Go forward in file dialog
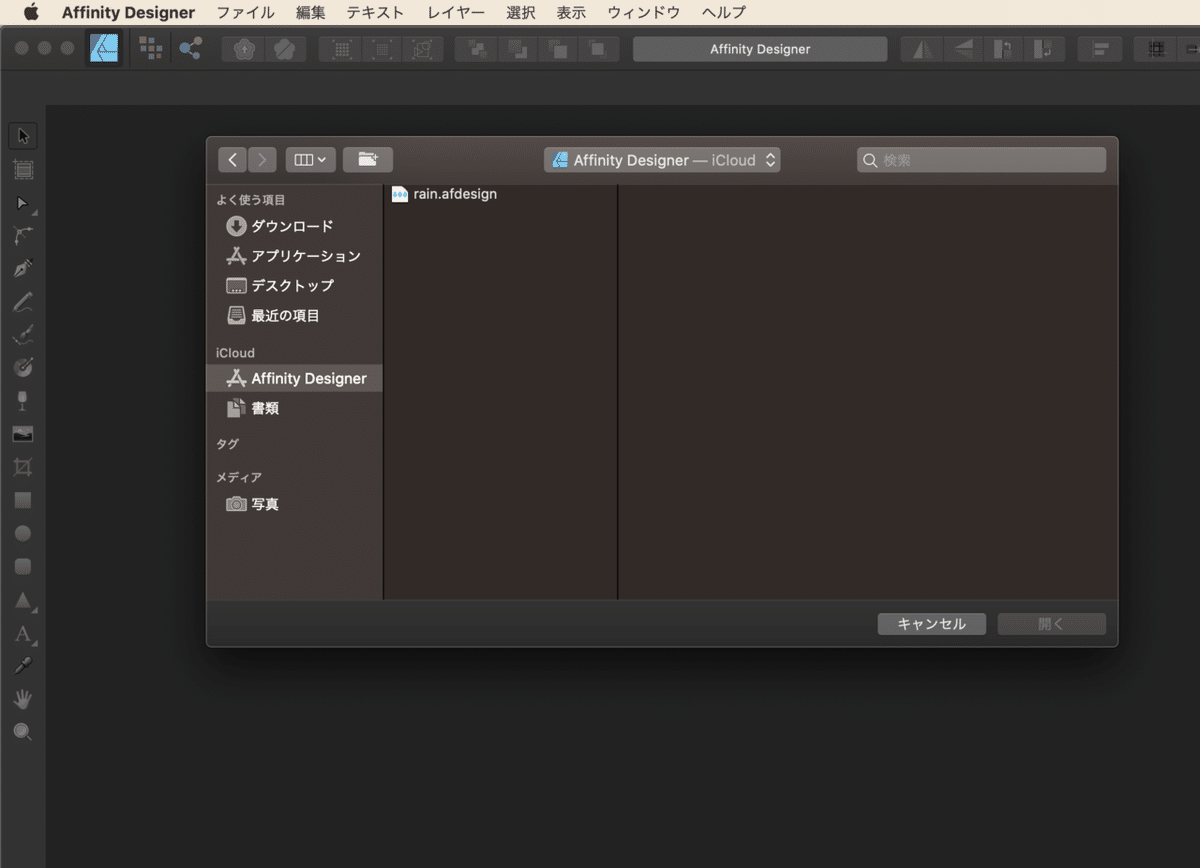 pyautogui.click(x=263, y=160)
